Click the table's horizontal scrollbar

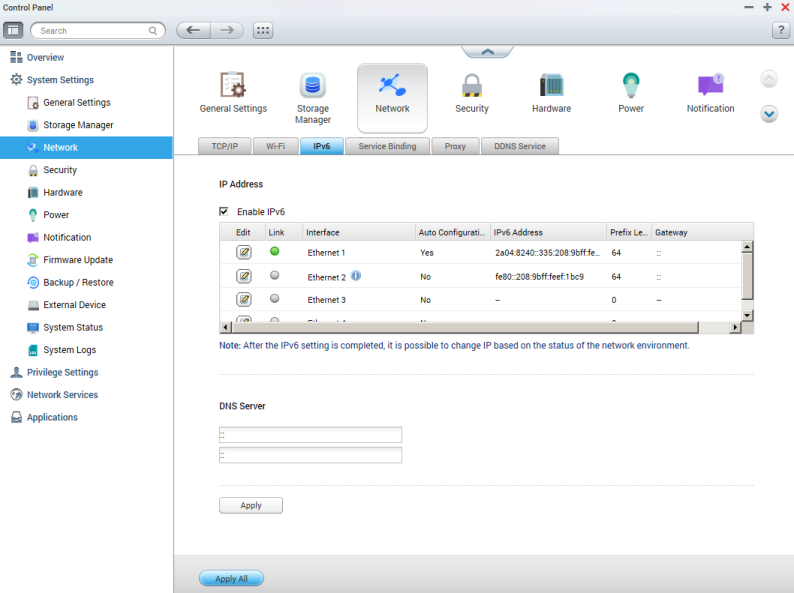click(x=465, y=328)
